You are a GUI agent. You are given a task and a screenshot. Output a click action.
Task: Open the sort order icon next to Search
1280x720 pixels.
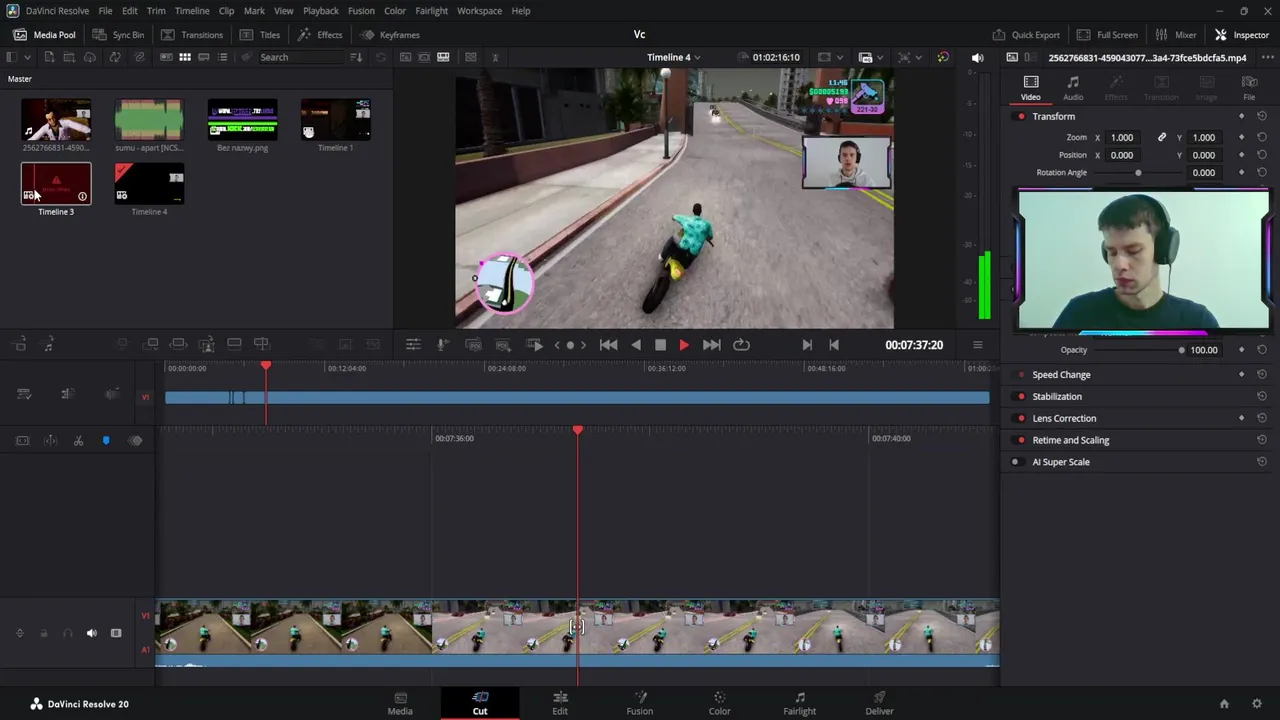[x=356, y=57]
